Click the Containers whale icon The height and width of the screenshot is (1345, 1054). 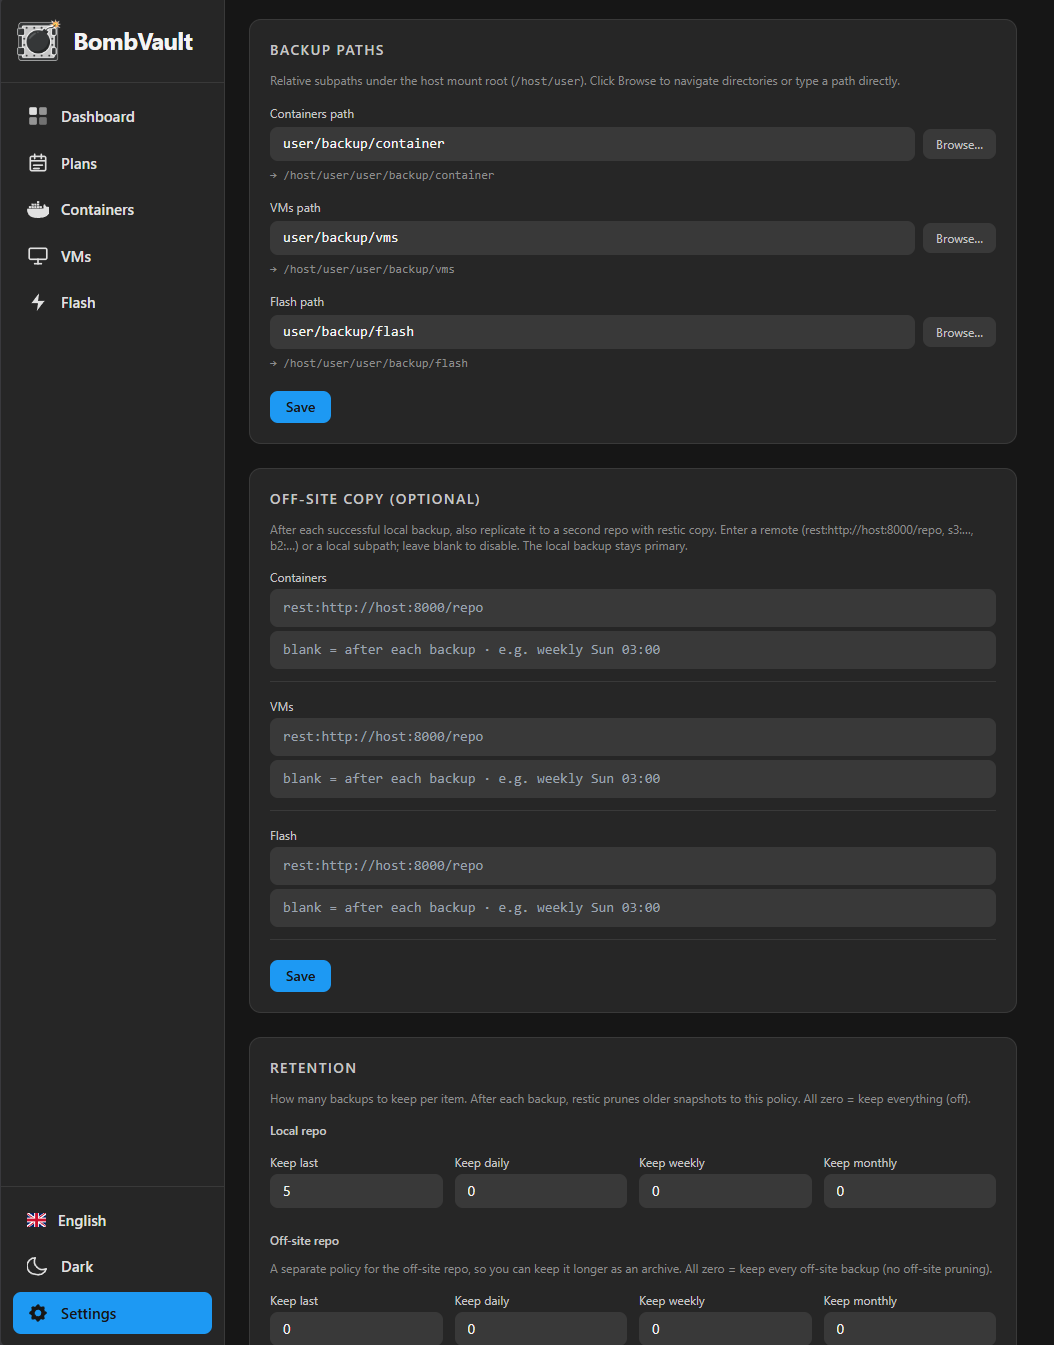(x=38, y=210)
